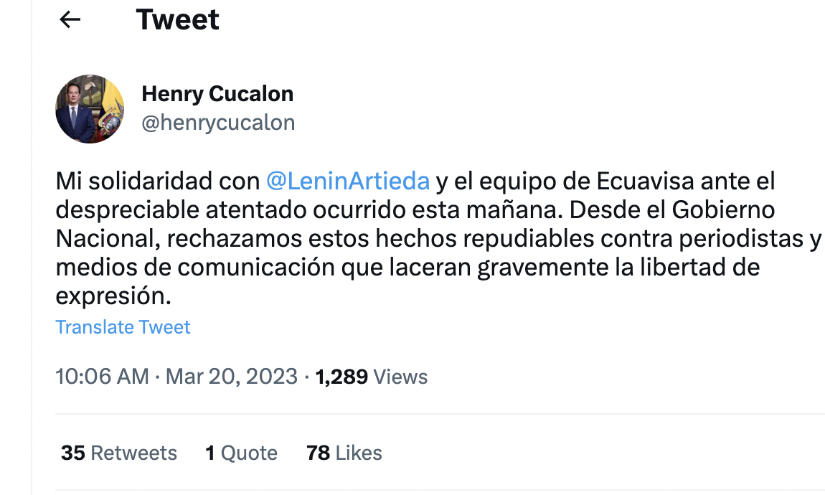Viewport: 825px width, 495px height.
Task: Open the @henrycucalon handle link
Action: [218, 123]
